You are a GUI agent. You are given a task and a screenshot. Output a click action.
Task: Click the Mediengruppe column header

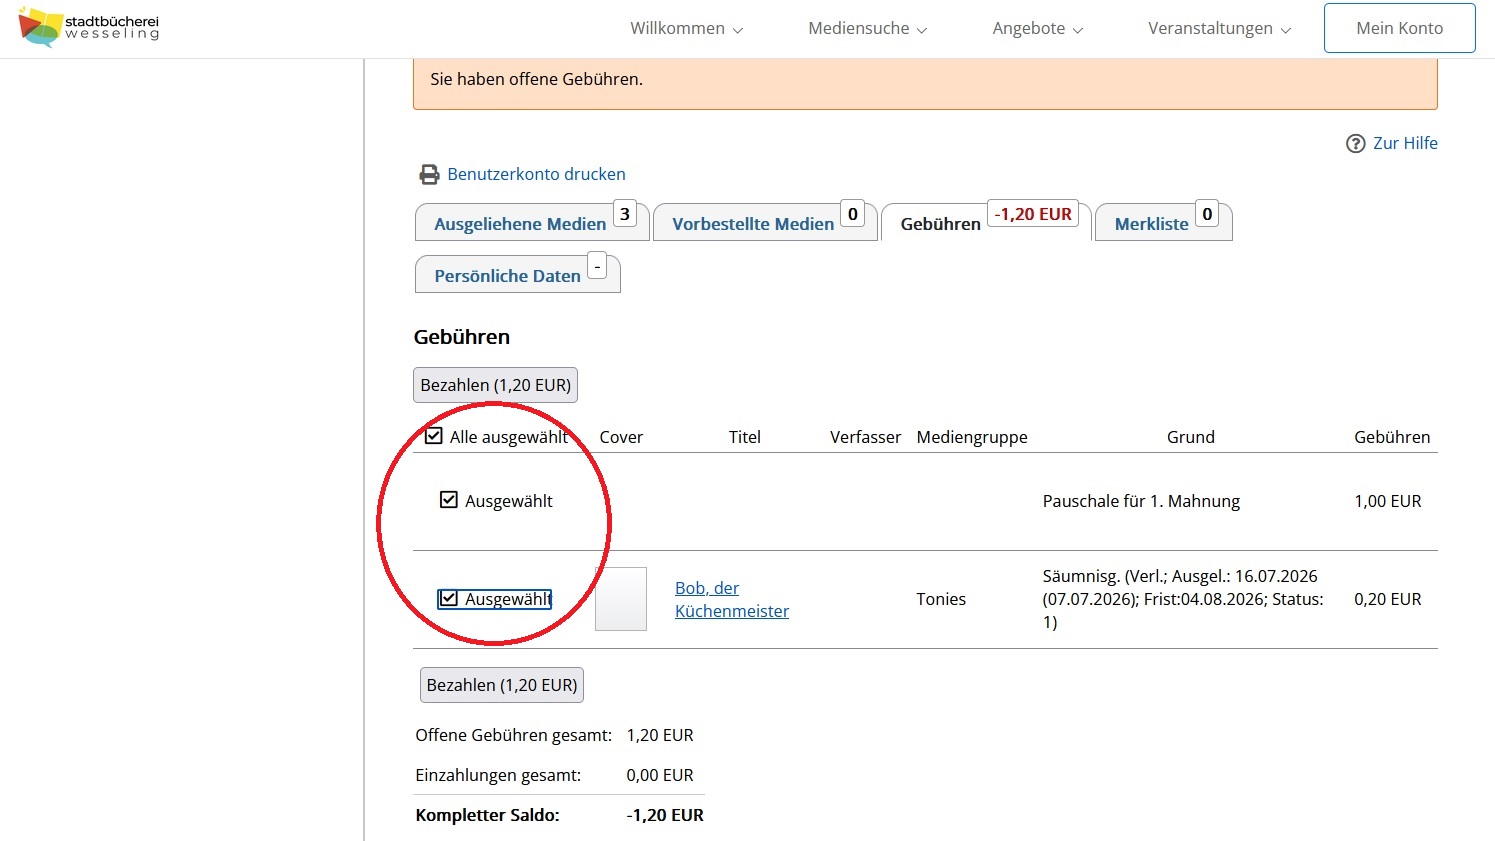coord(972,437)
